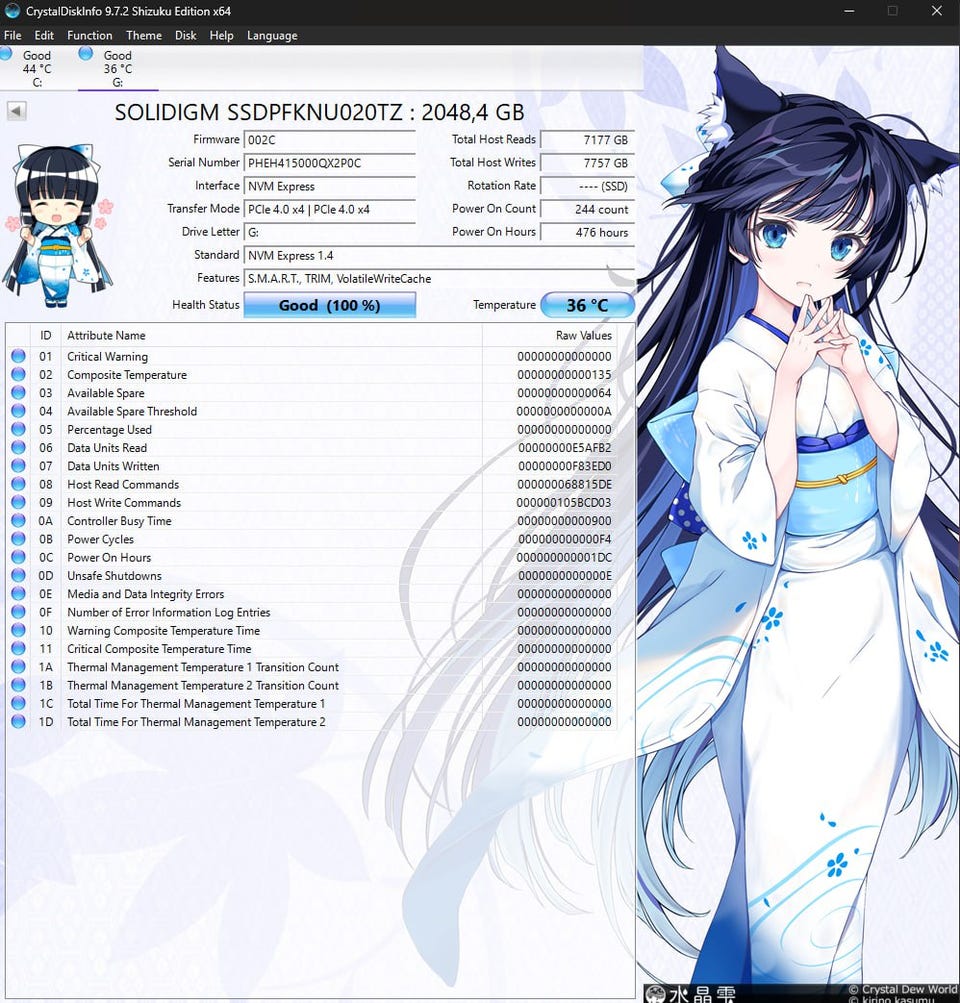960x1003 pixels.
Task: Click the status icon for Power On Hours attribute
Action: point(19,557)
